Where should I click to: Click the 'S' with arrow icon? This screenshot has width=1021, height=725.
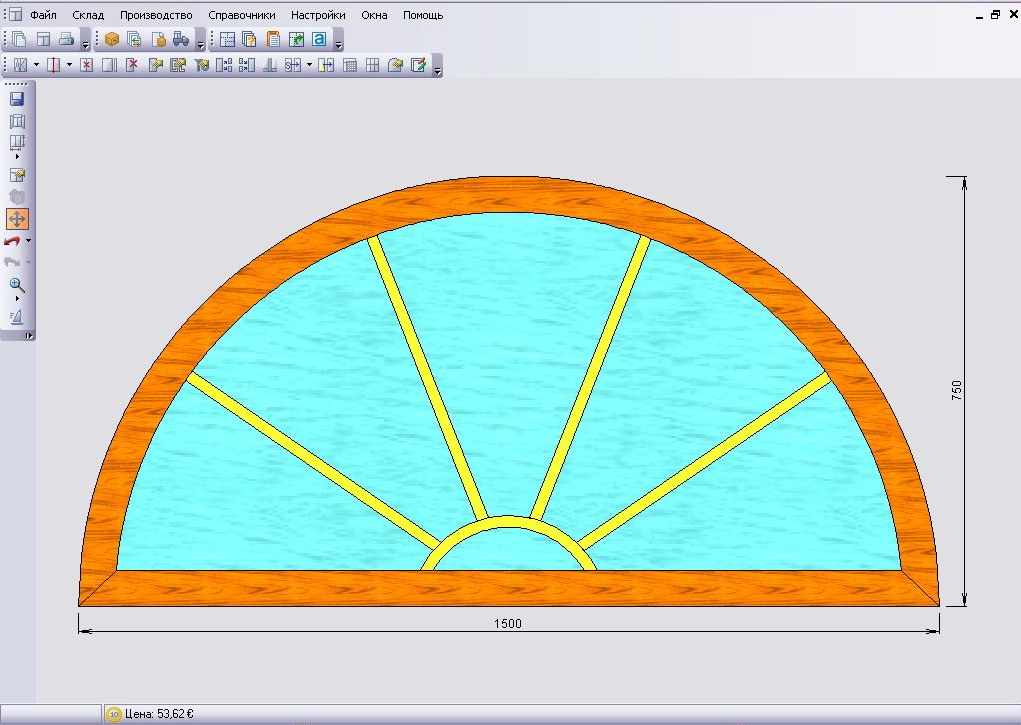pos(293,65)
